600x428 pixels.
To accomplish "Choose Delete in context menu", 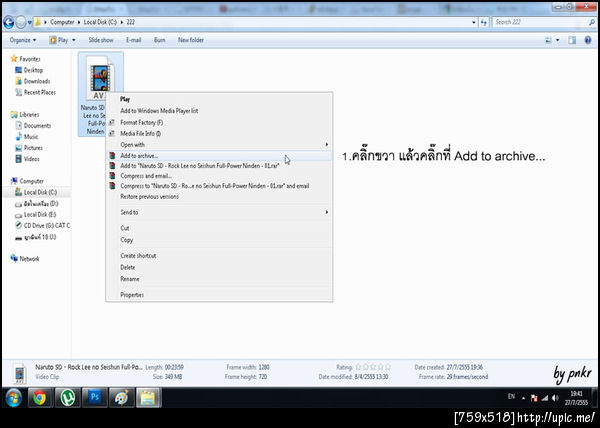I will 219,267.
